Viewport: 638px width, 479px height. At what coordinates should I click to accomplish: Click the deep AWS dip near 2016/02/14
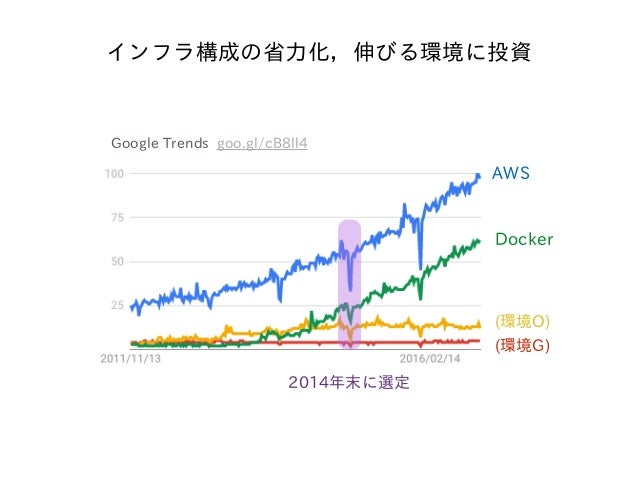coord(420,267)
